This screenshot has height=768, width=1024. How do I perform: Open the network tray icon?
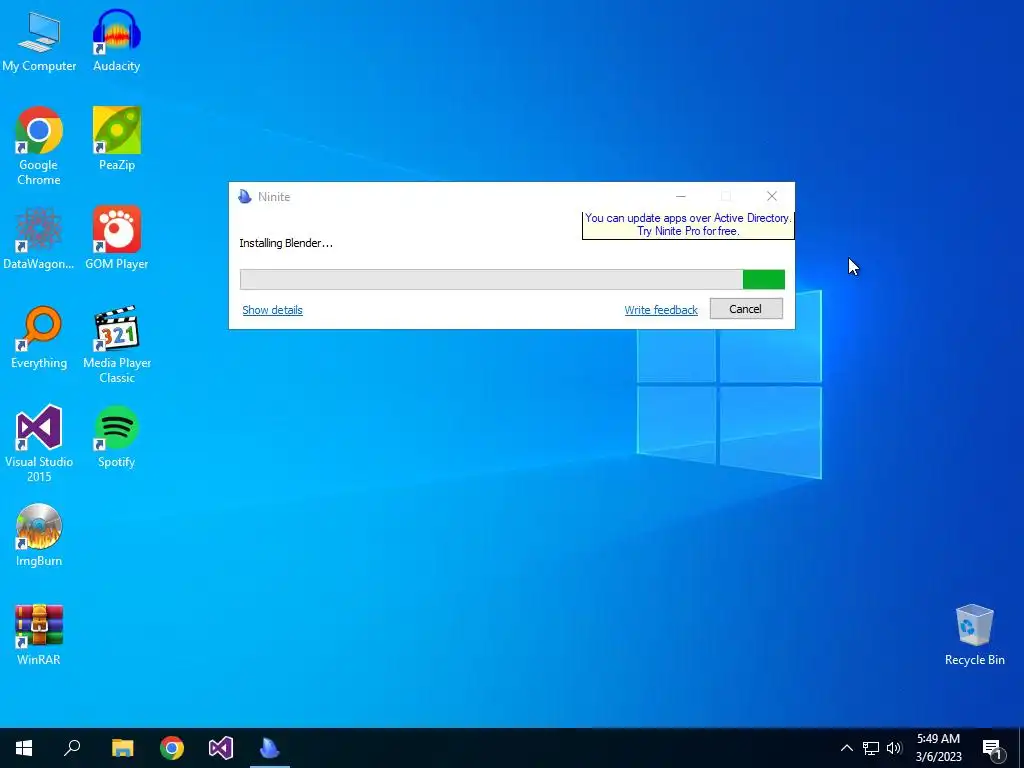(871, 748)
